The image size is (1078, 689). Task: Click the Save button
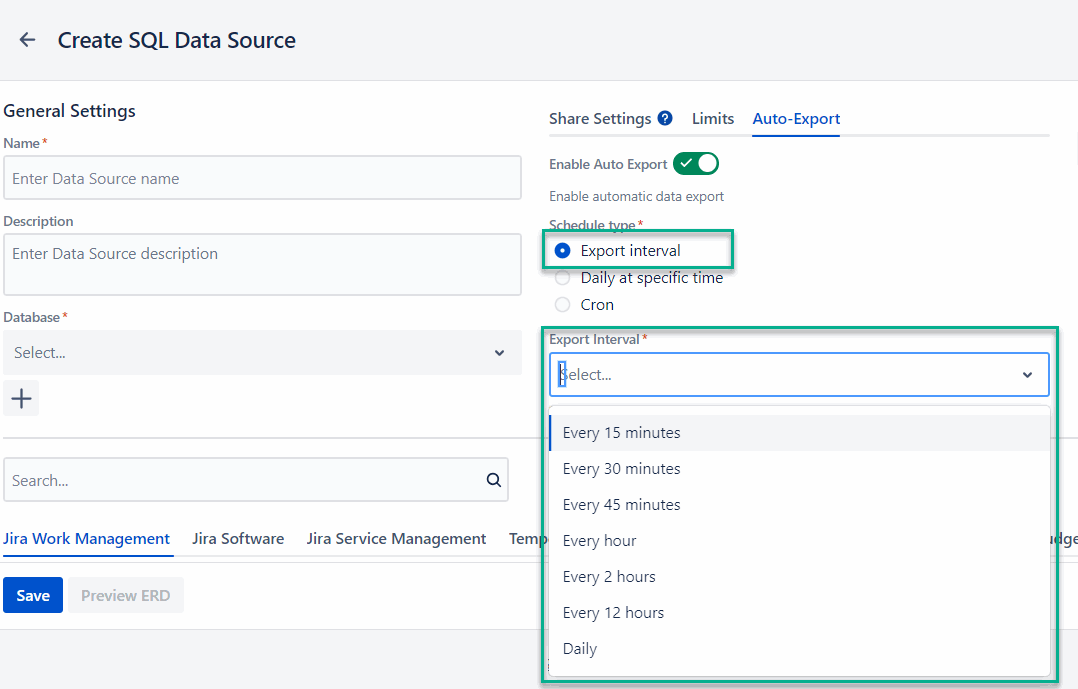point(33,595)
